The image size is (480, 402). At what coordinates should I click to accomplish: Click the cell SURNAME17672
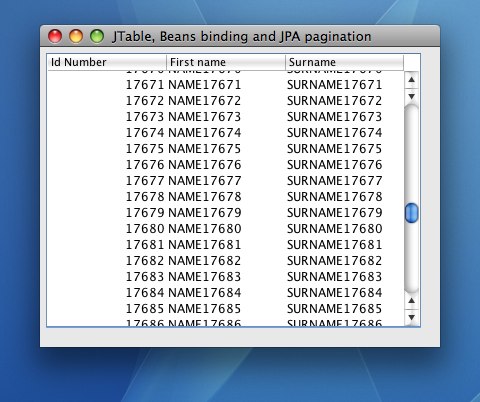pos(345,101)
